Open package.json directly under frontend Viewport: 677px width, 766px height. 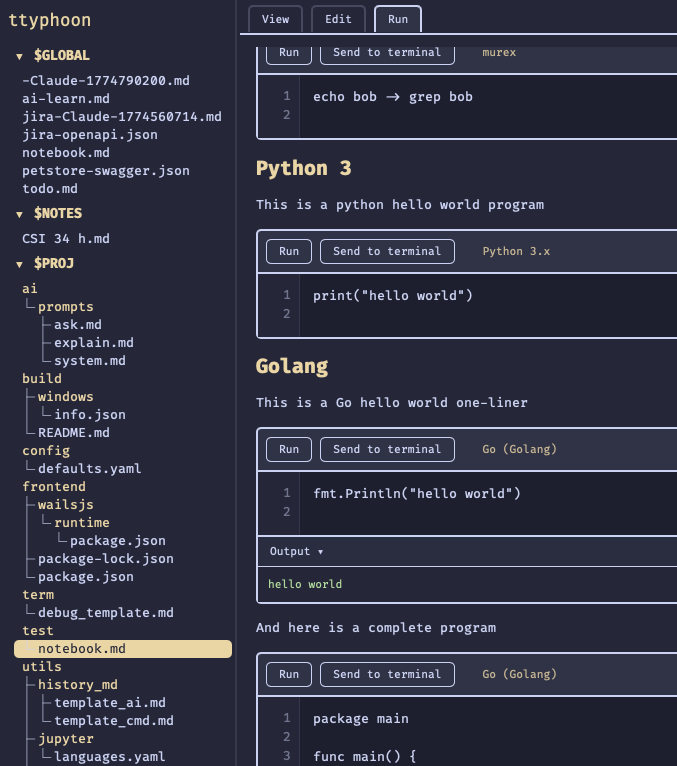(x=86, y=577)
